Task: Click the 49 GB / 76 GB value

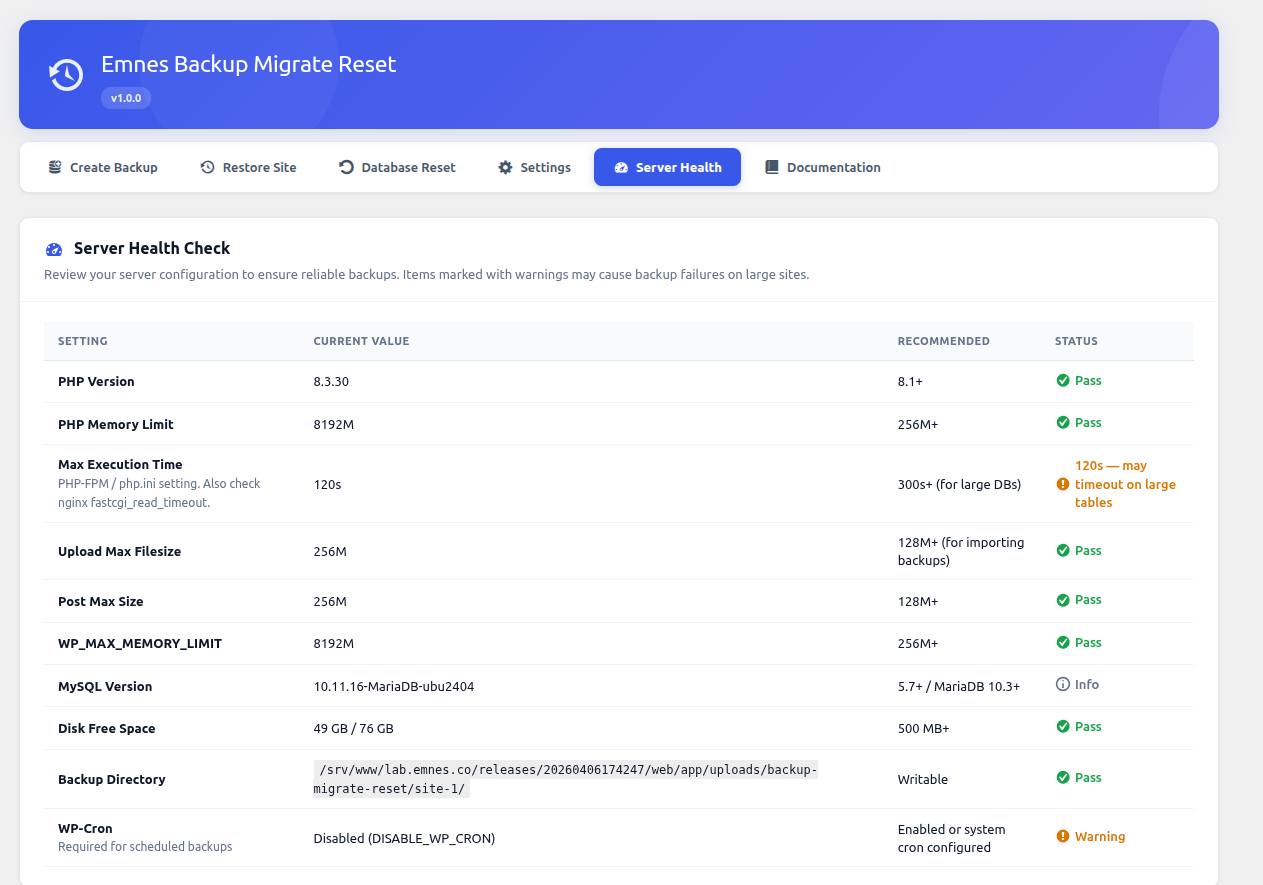Action: (353, 728)
